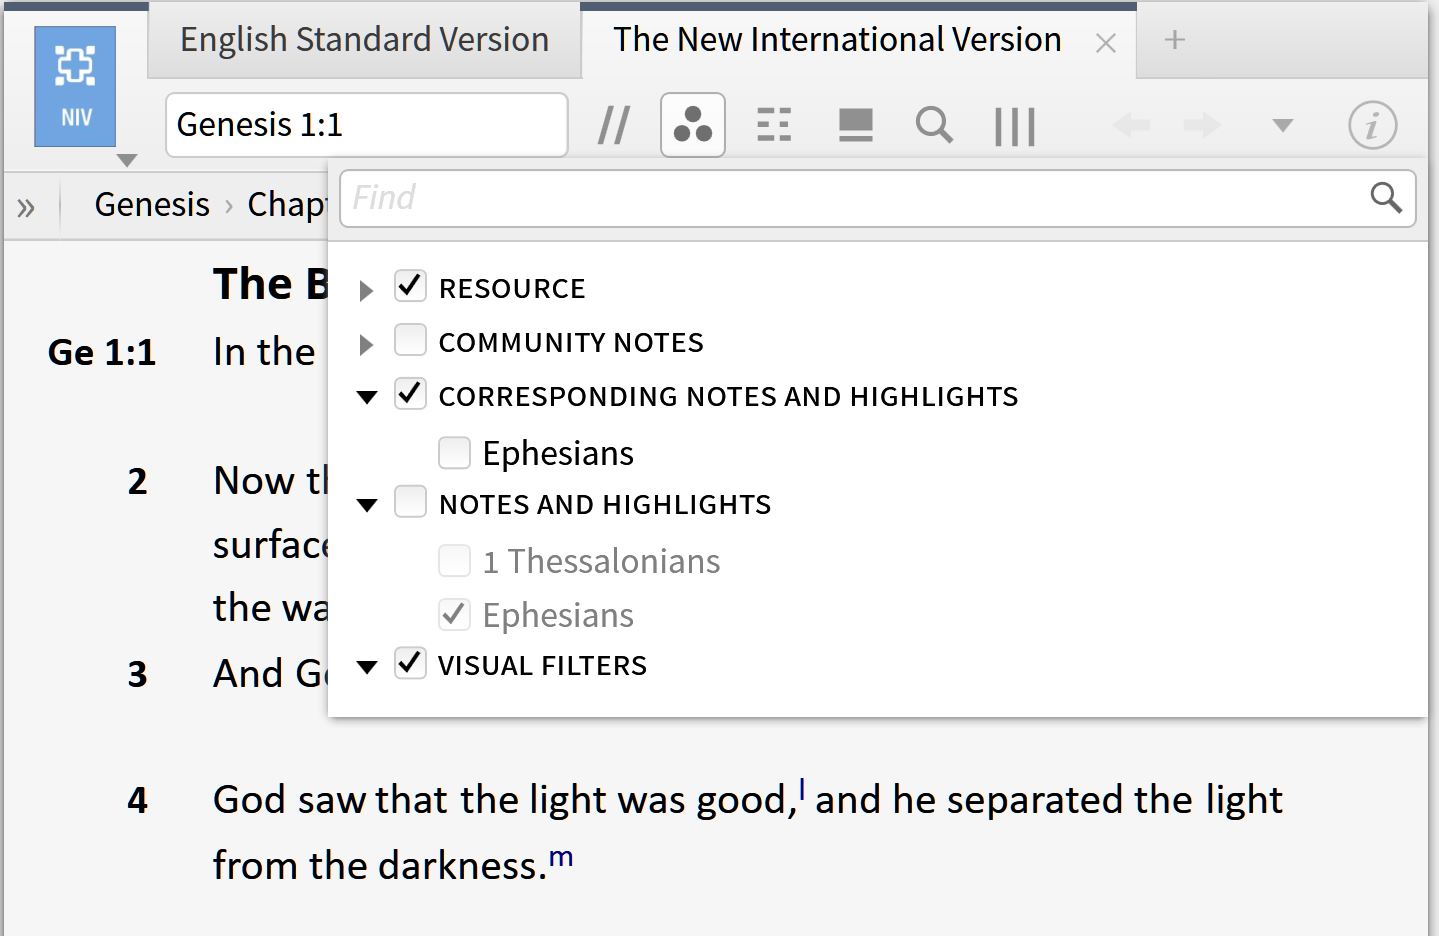The height and width of the screenshot is (936, 1439).
Task: Close The New International Version tab
Action: (x=1105, y=43)
